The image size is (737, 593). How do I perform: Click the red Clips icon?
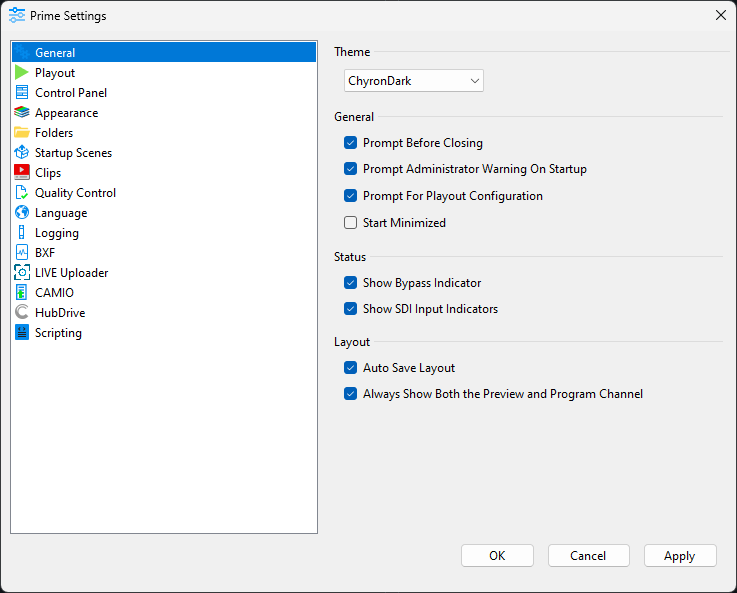[22, 173]
